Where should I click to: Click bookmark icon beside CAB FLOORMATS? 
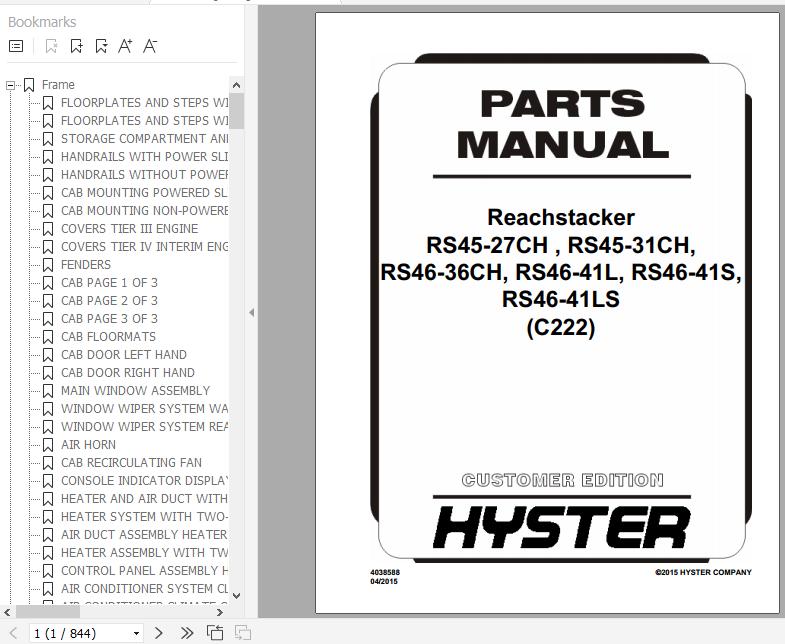pyautogui.click(x=48, y=338)
